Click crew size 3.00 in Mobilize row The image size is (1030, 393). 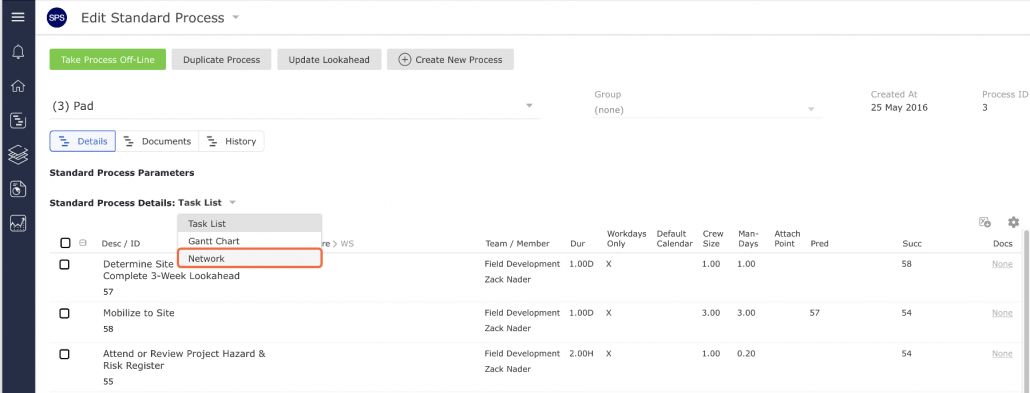[711, 313]
